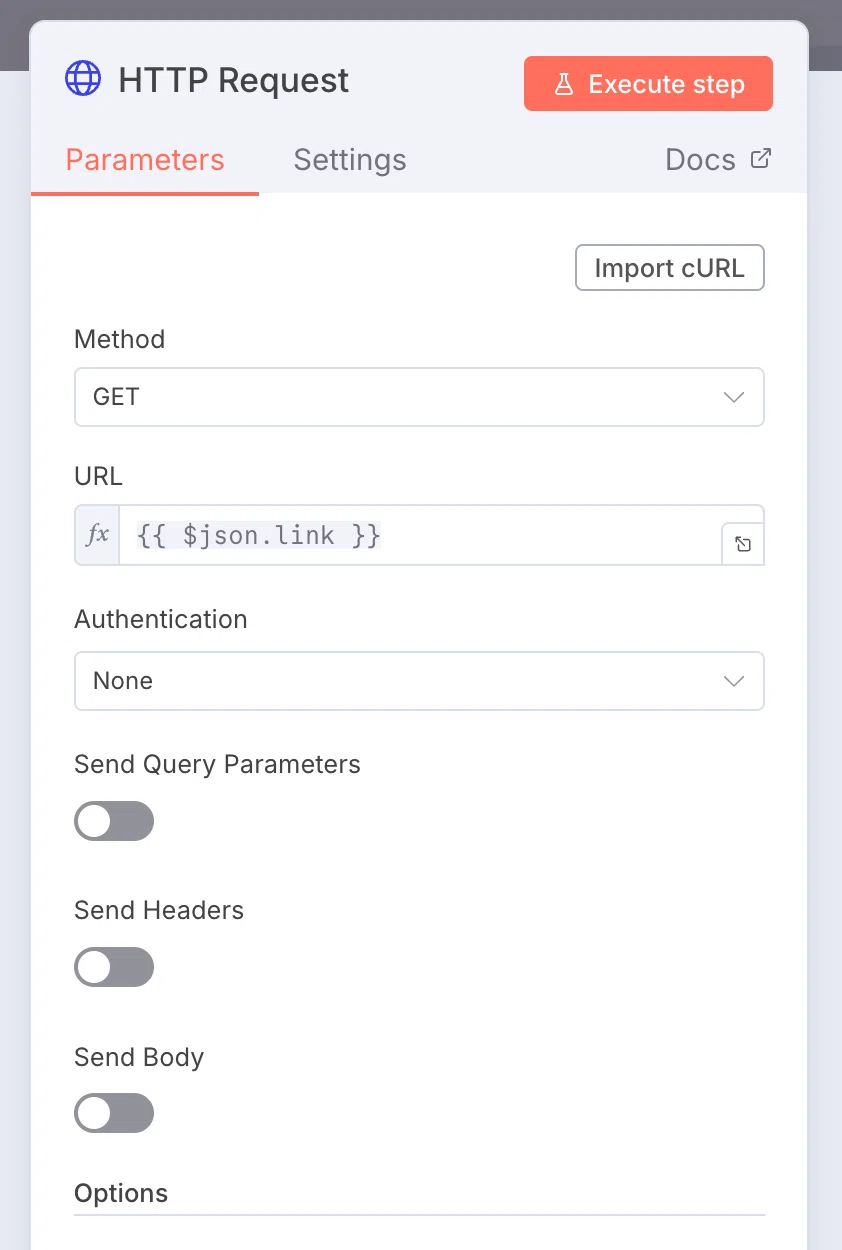The image size is (842, 1250).
Task: Click the fx expression icon in URL
Action: [97, 535]
